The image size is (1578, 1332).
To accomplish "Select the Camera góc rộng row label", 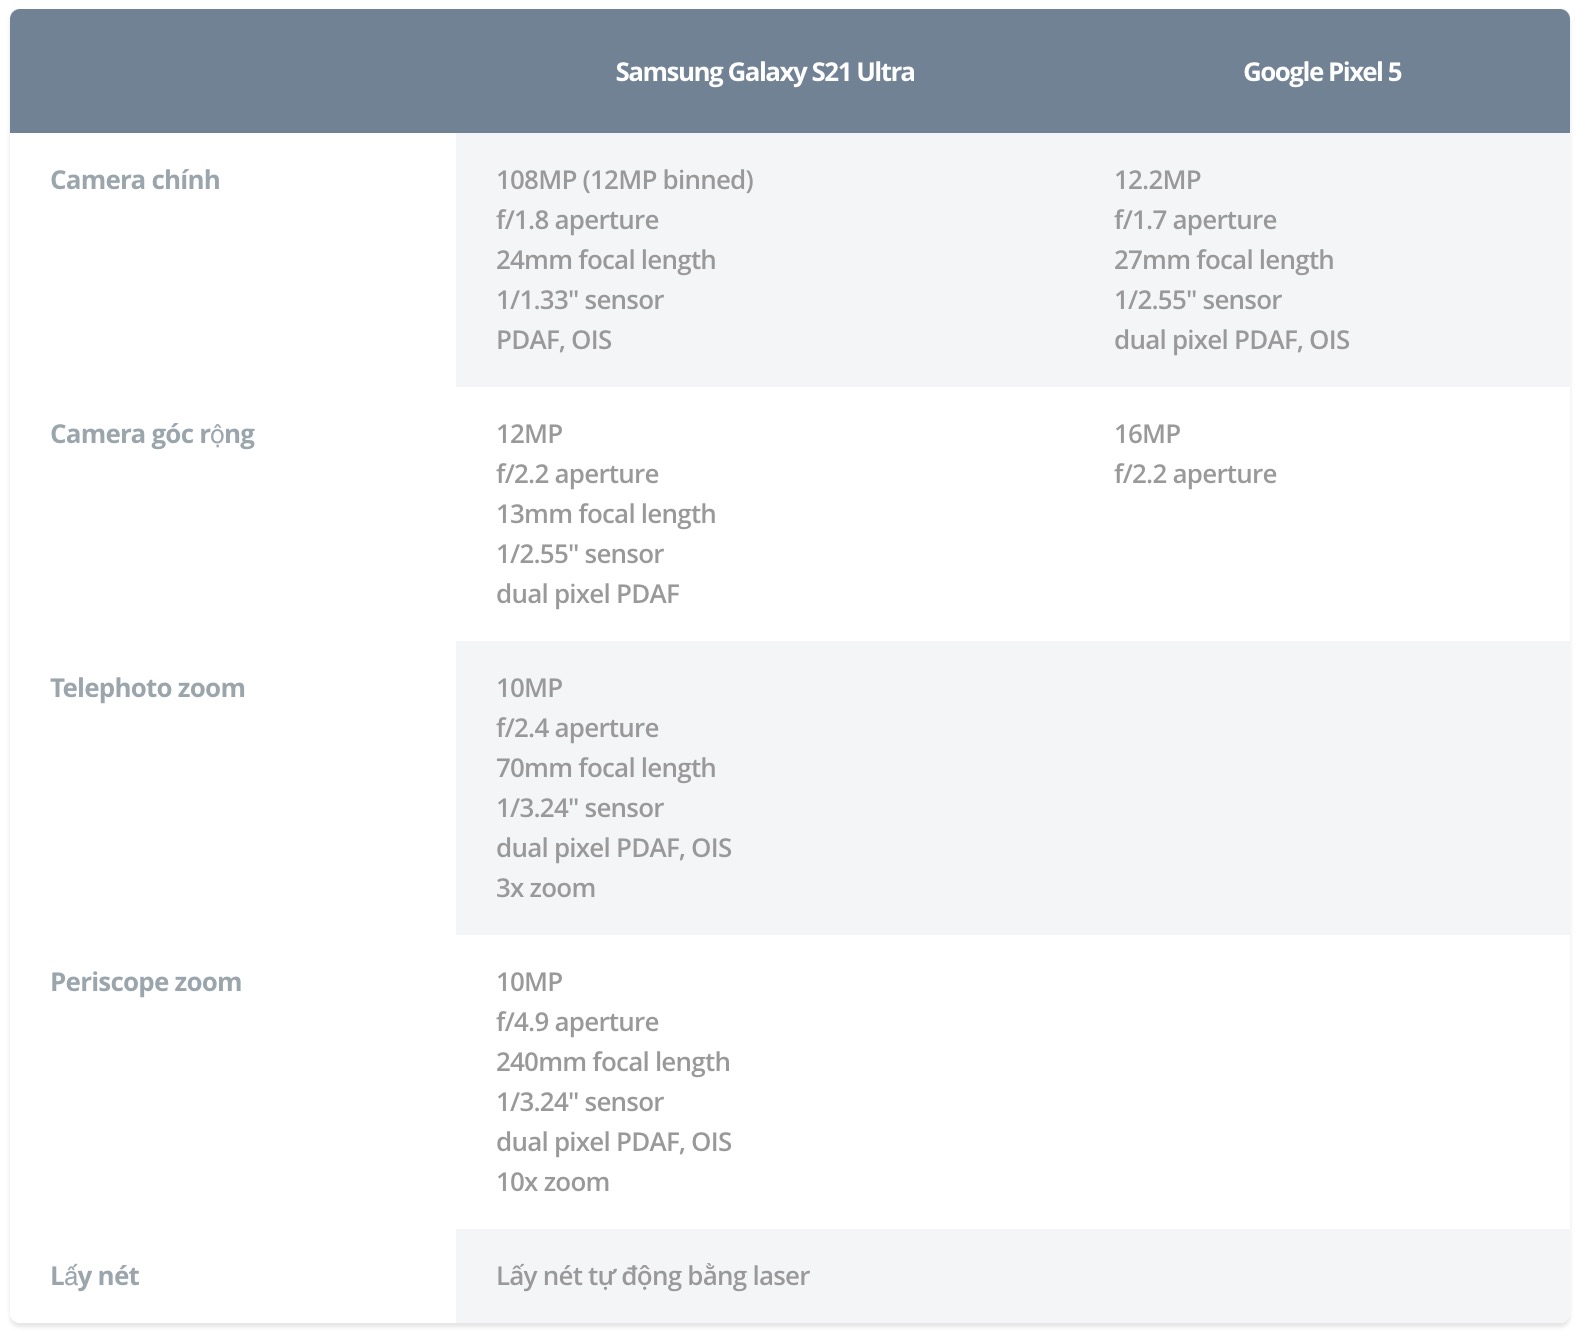I will tap(152, 434).
